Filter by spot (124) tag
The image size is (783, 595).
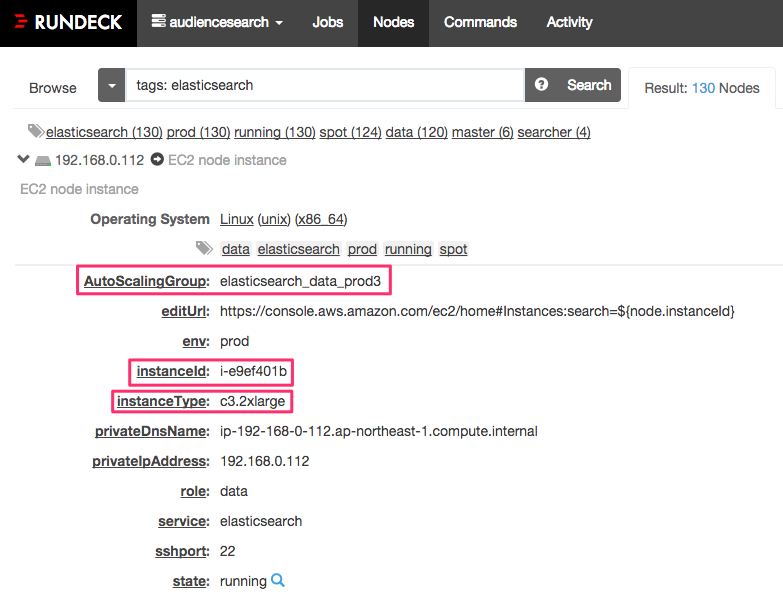(351, 132)
